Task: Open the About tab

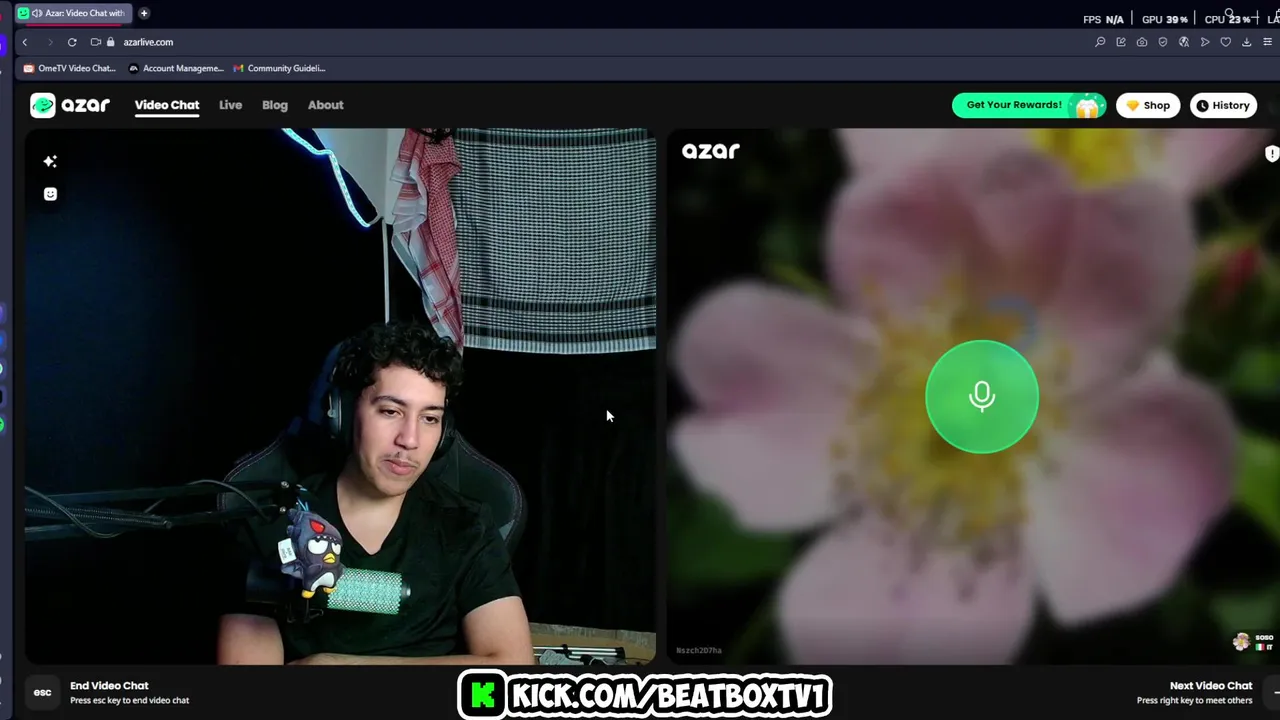Action: (325, 105)
